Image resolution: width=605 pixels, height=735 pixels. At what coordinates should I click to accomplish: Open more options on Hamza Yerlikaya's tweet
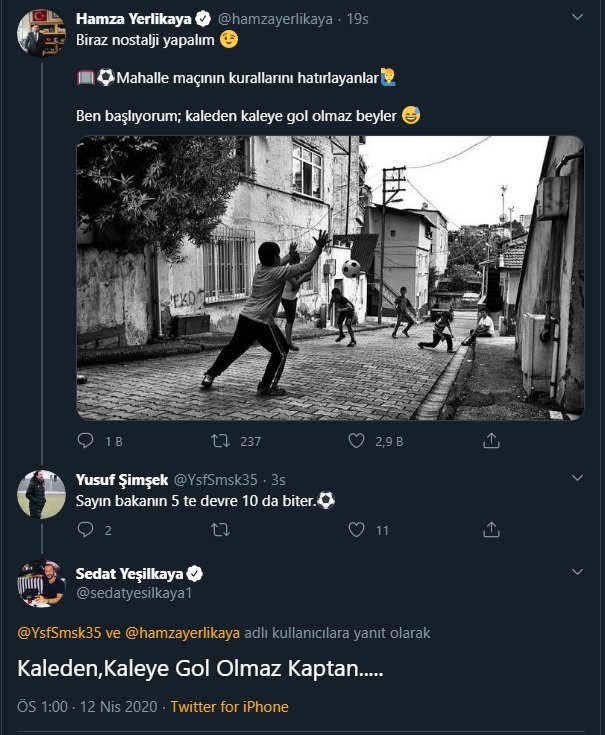[x=576, y=18]
